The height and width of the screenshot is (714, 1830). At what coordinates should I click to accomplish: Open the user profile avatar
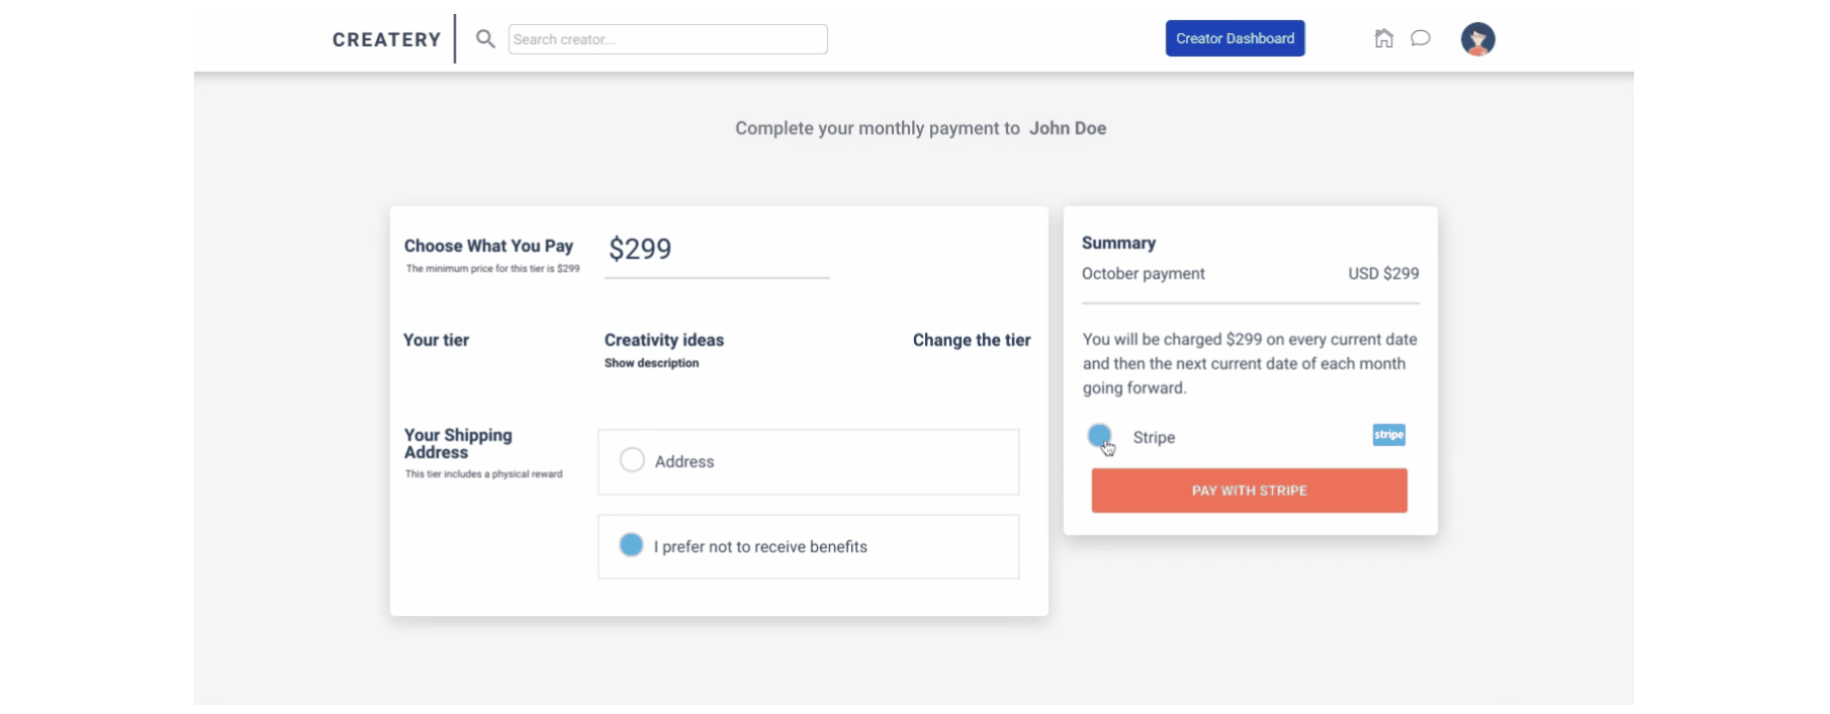coord(1477,39)
